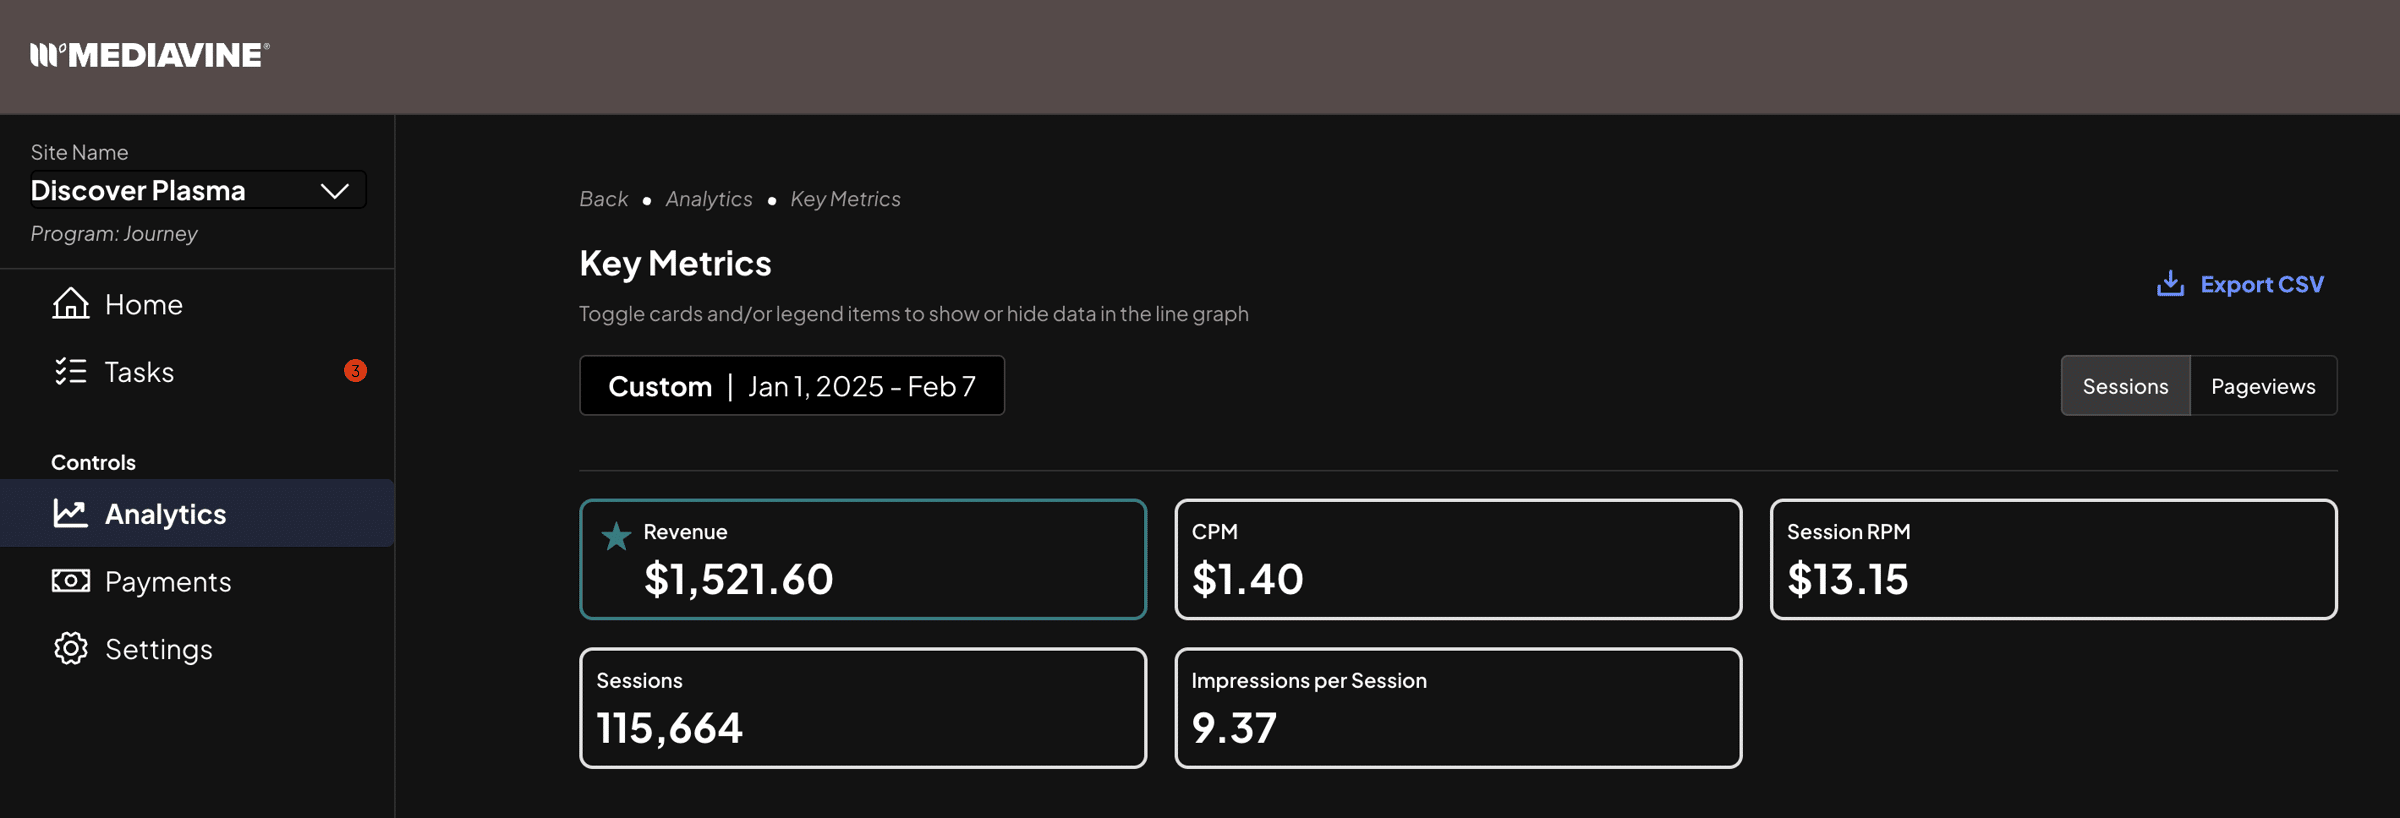Click the Revenue star icon
Screen dimensions: 2400x818
point(616,537)
